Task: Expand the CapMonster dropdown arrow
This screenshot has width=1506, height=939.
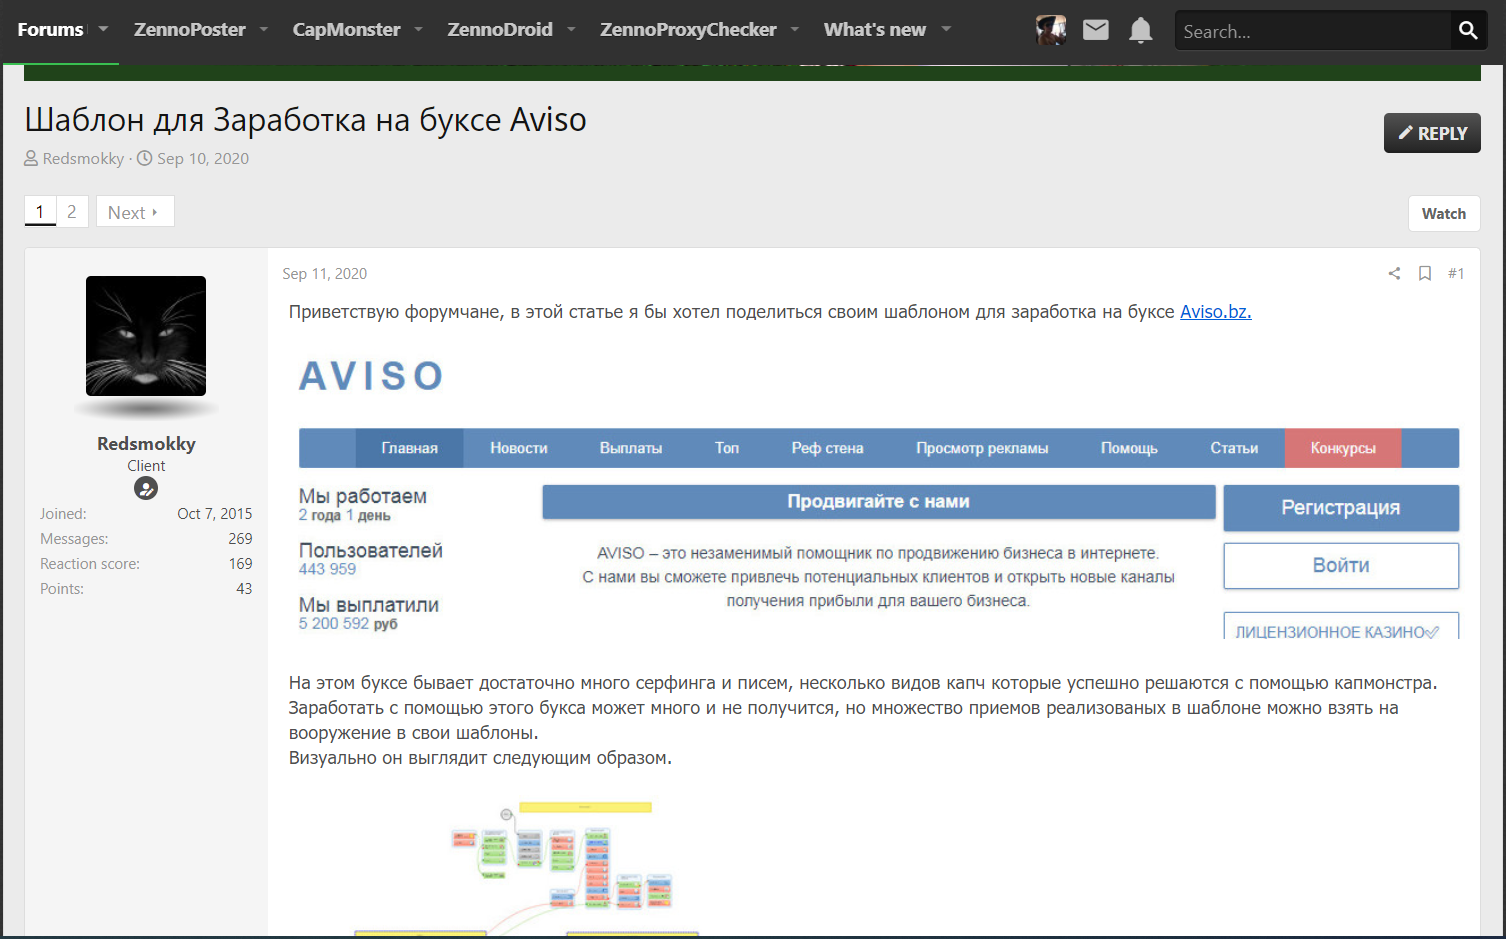Action: 419,30
